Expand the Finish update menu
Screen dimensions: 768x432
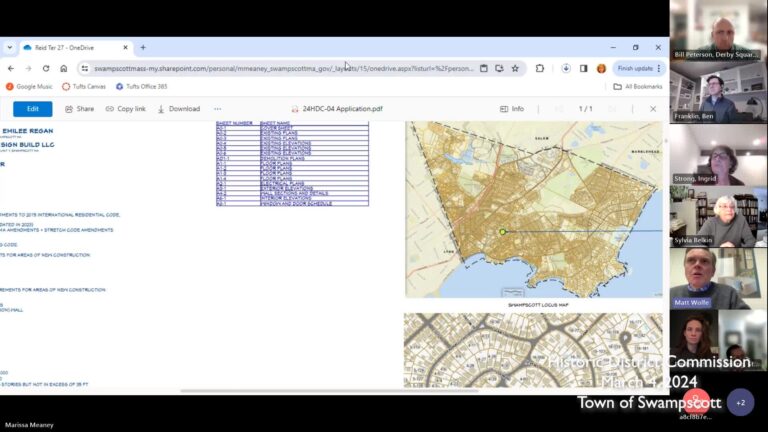[x=640, y=68]
